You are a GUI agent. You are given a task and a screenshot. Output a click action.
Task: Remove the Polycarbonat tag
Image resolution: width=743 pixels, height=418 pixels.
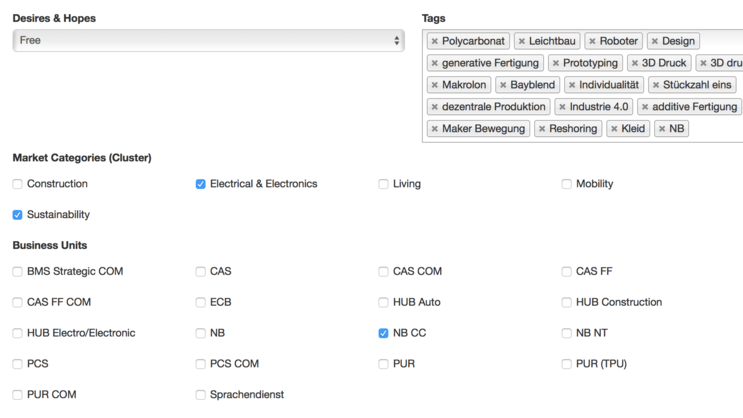(435, 41)
